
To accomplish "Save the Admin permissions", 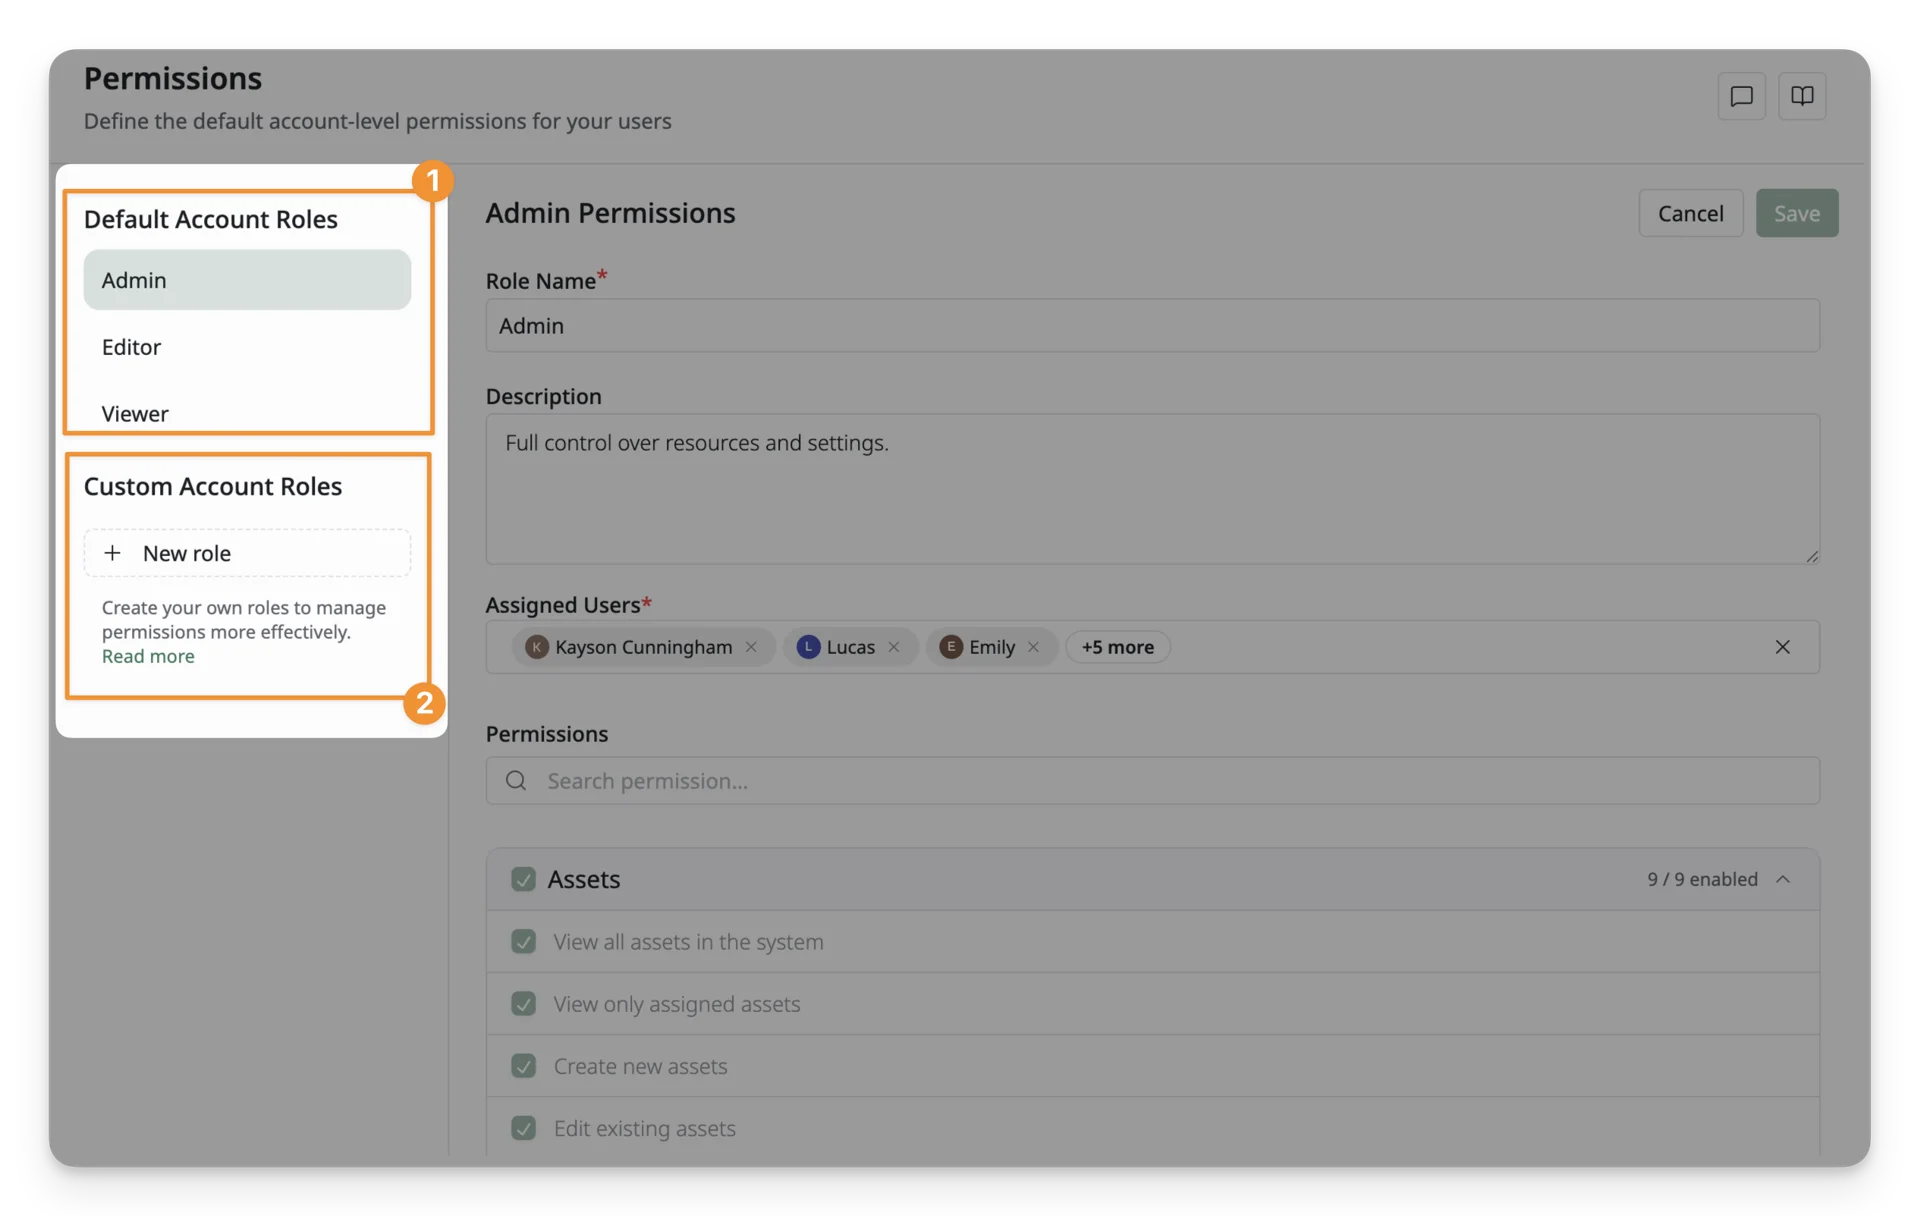I will click(1796, 213).
